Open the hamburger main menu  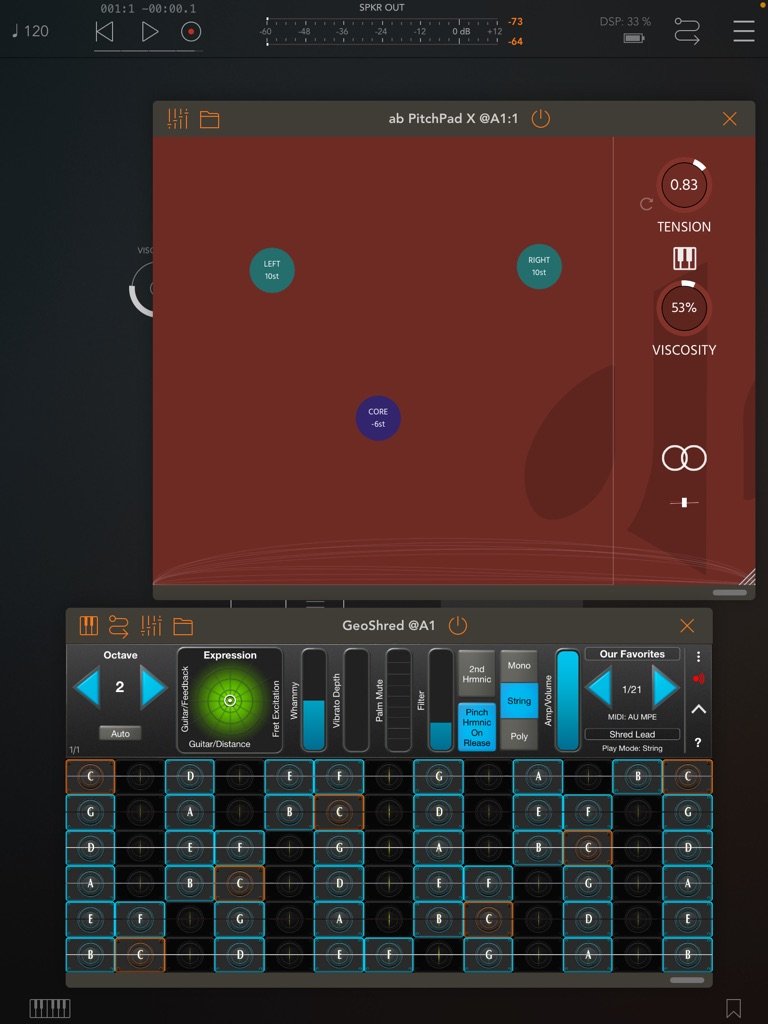[x=743, y=31]
